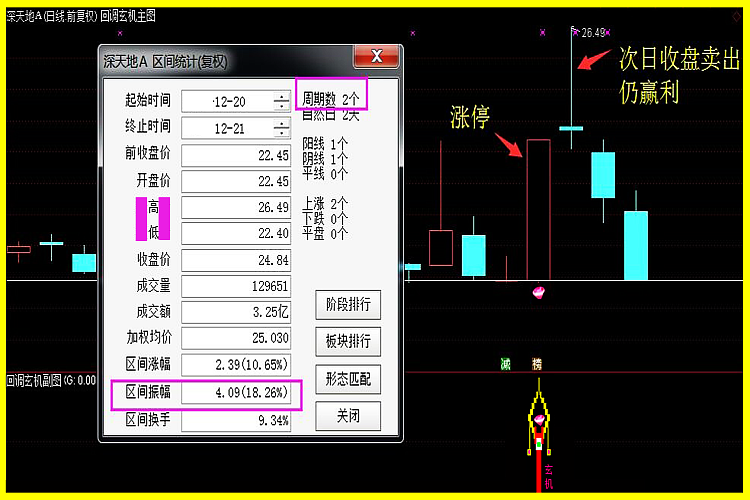The image size is (750, 500).
Task: Click the tall red limit-up candlestick
Action: (539, 208)
